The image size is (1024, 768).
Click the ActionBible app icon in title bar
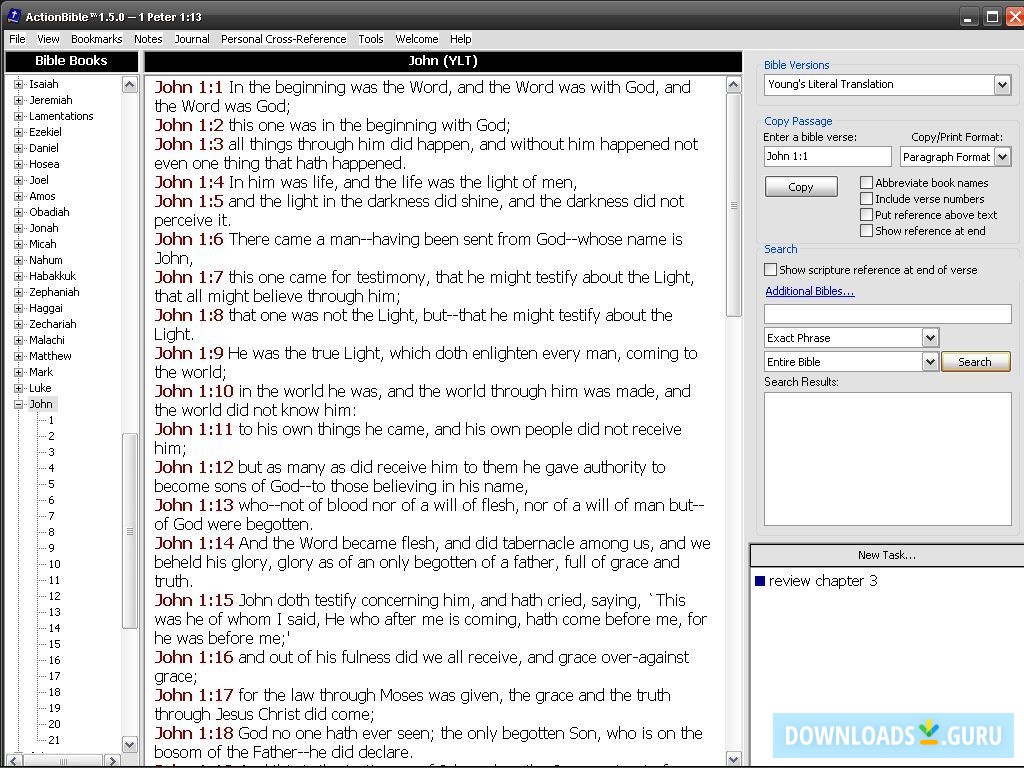pyautogui.click(x=13, y=16)
